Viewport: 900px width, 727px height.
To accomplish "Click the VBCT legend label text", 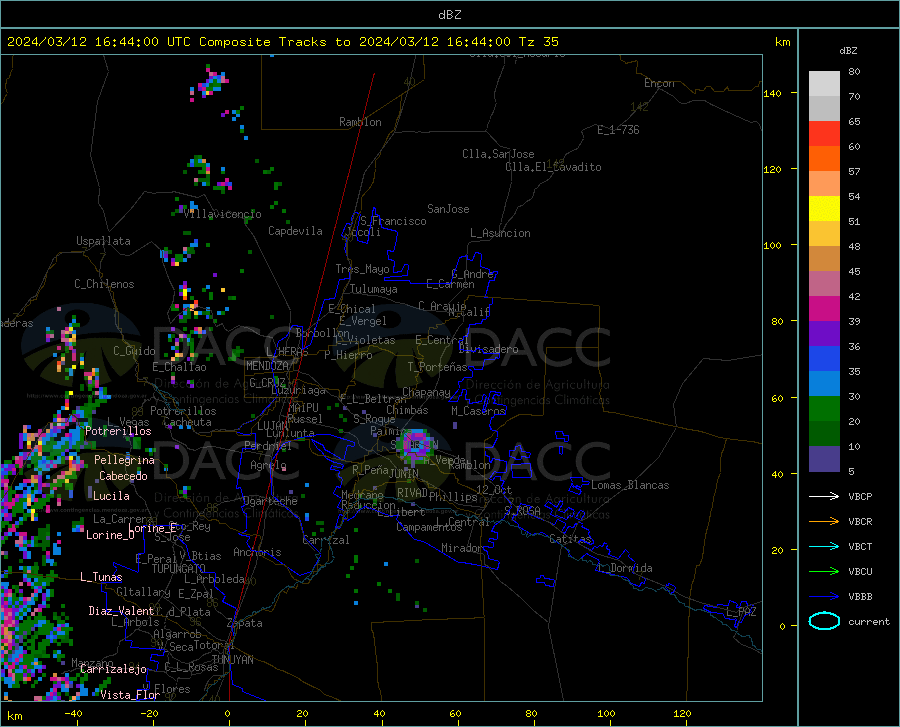I will click(x=860, y=546).
